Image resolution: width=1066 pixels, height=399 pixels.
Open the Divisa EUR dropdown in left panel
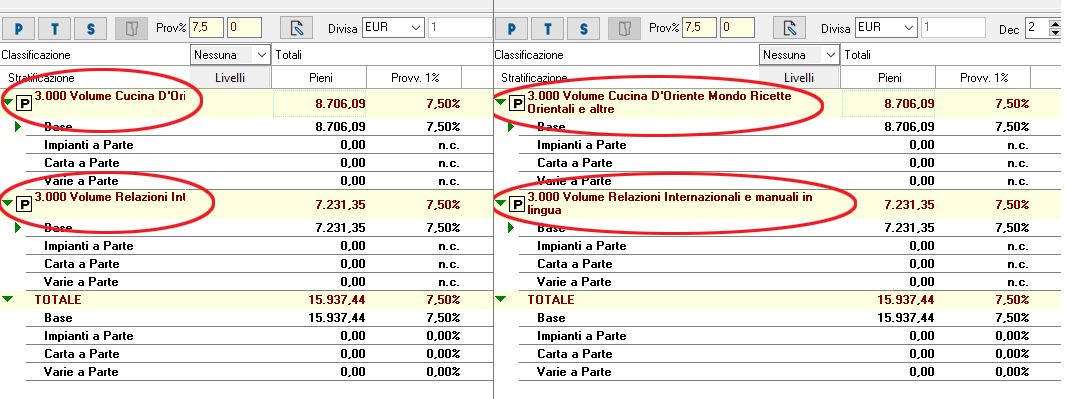click(416, 28)
